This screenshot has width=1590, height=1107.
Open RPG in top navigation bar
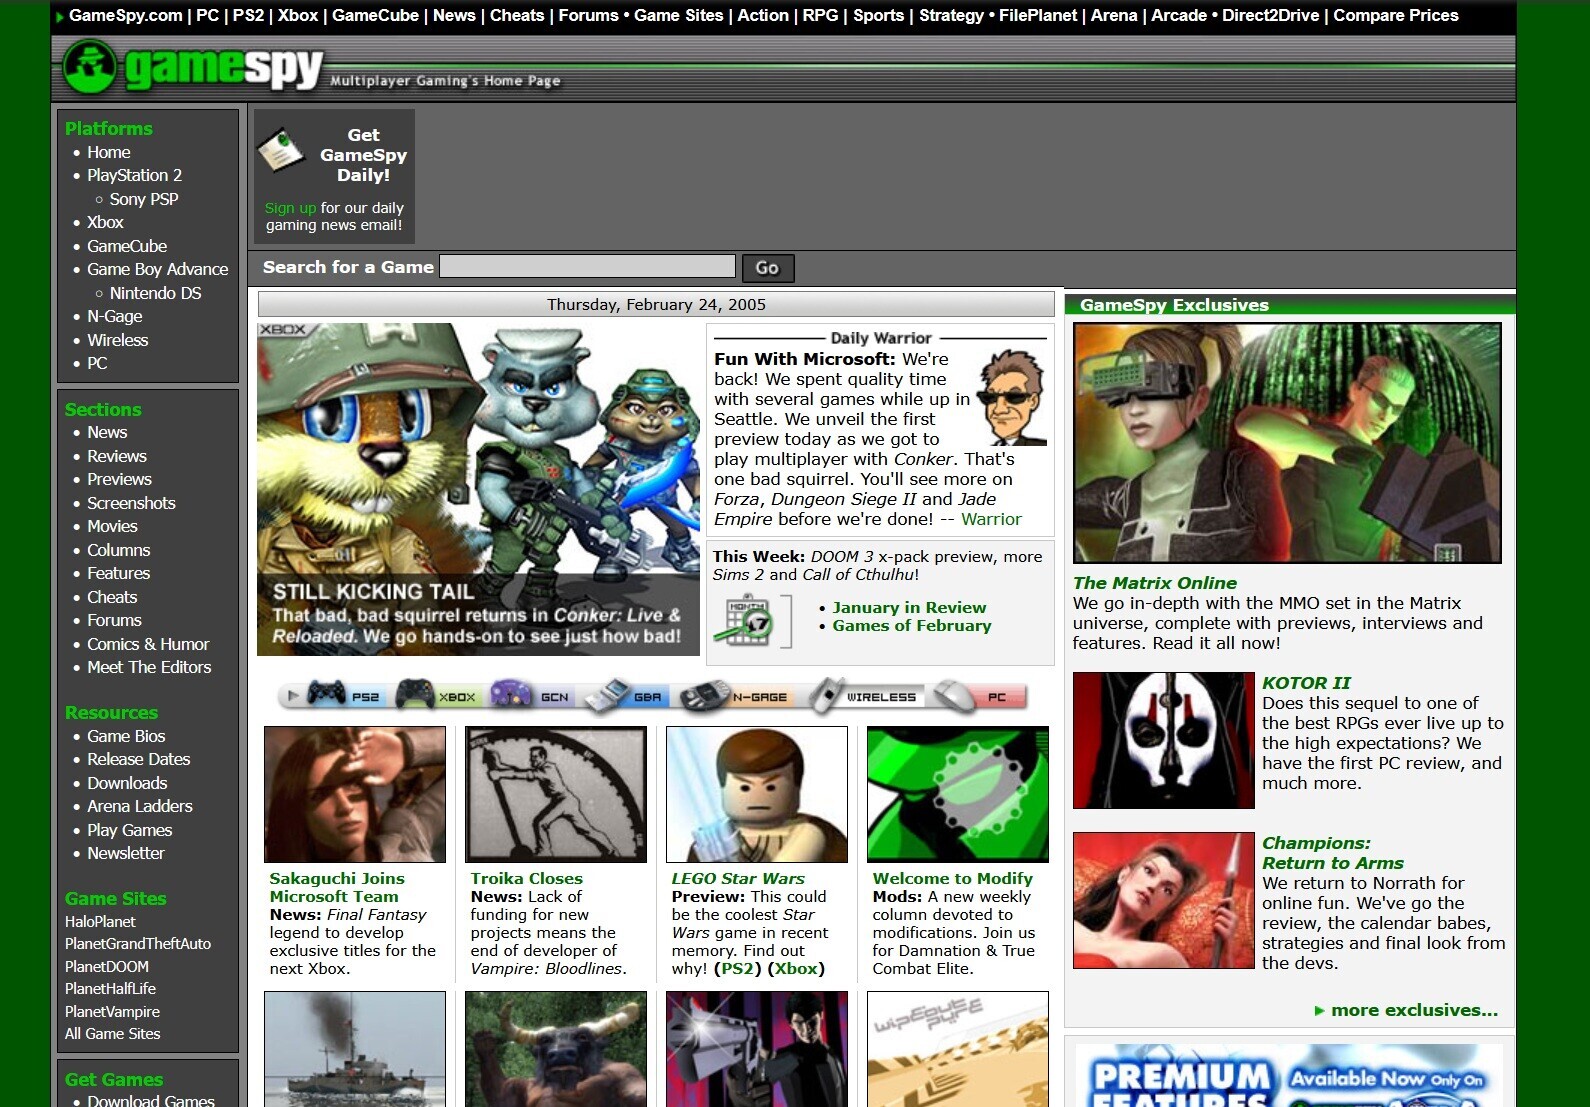[x=820, y=15]
